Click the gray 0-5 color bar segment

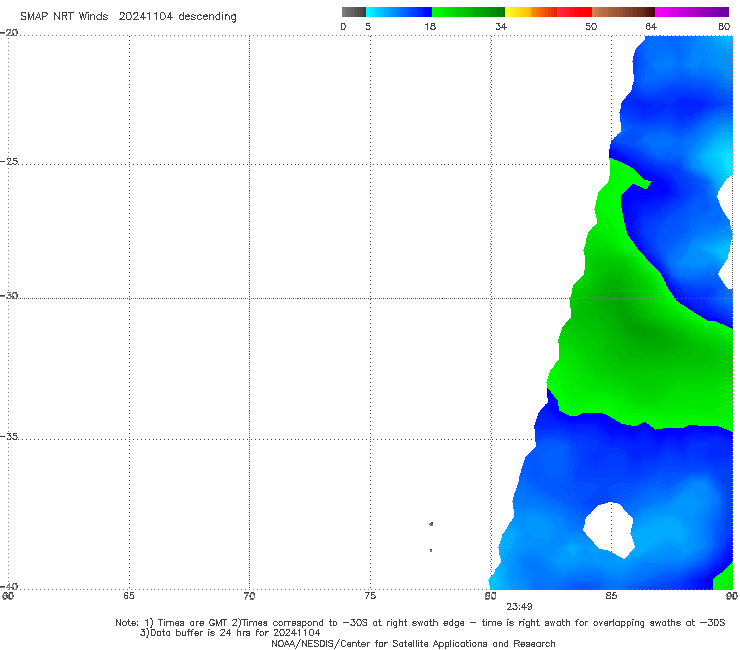(354, 12)
